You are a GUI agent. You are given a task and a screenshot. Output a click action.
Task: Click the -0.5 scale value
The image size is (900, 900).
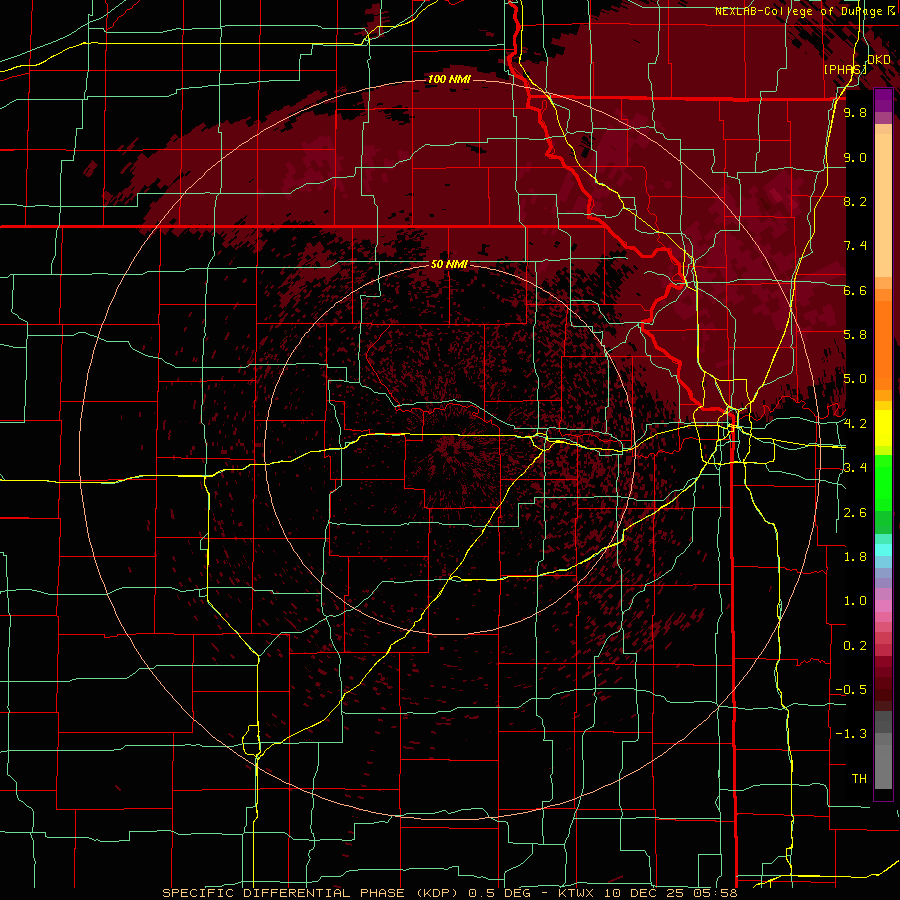point(851,690)
